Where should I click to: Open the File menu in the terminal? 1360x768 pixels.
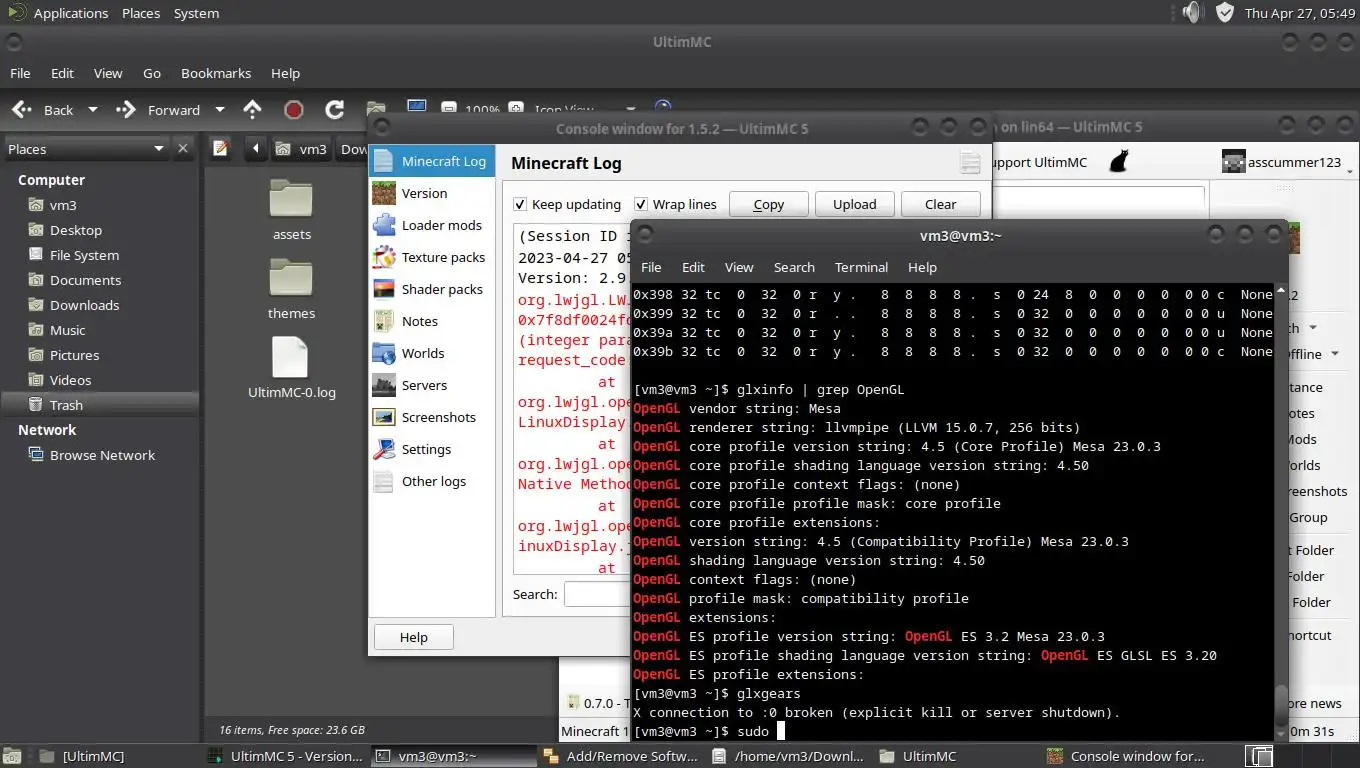pos(651,267)
